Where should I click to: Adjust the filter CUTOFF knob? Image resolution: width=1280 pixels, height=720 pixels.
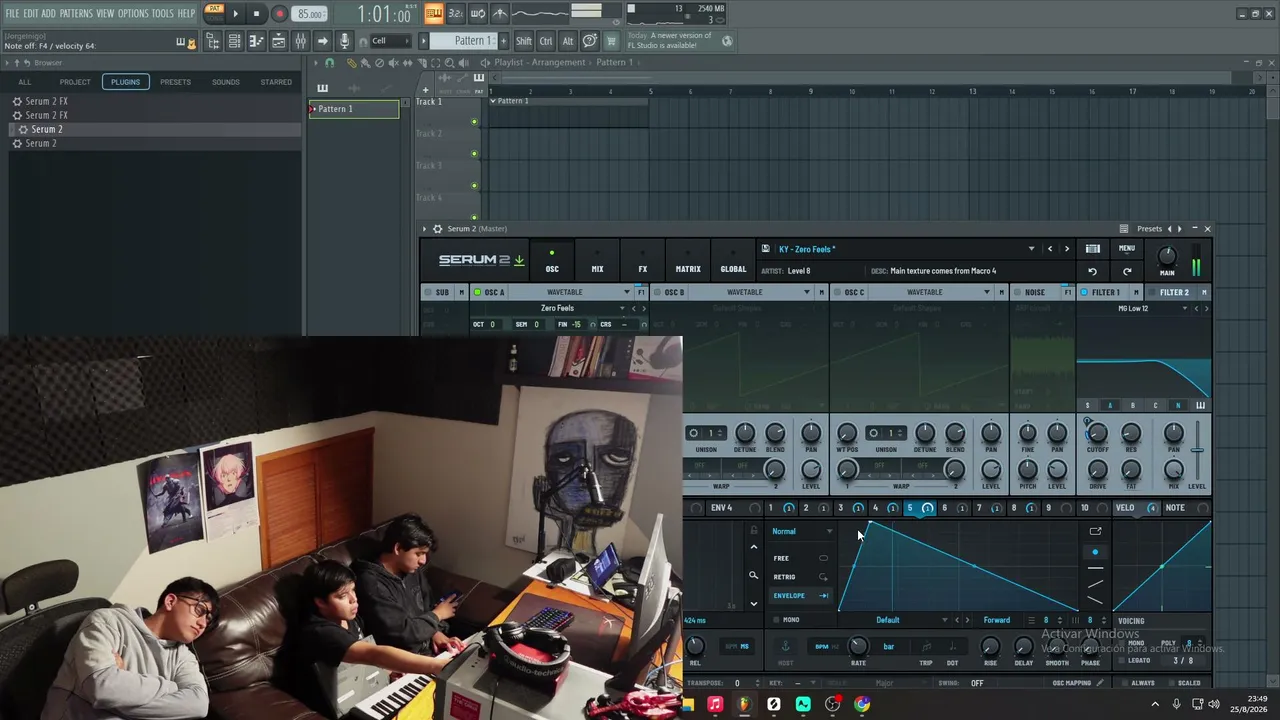click(x=1097, y=433)
